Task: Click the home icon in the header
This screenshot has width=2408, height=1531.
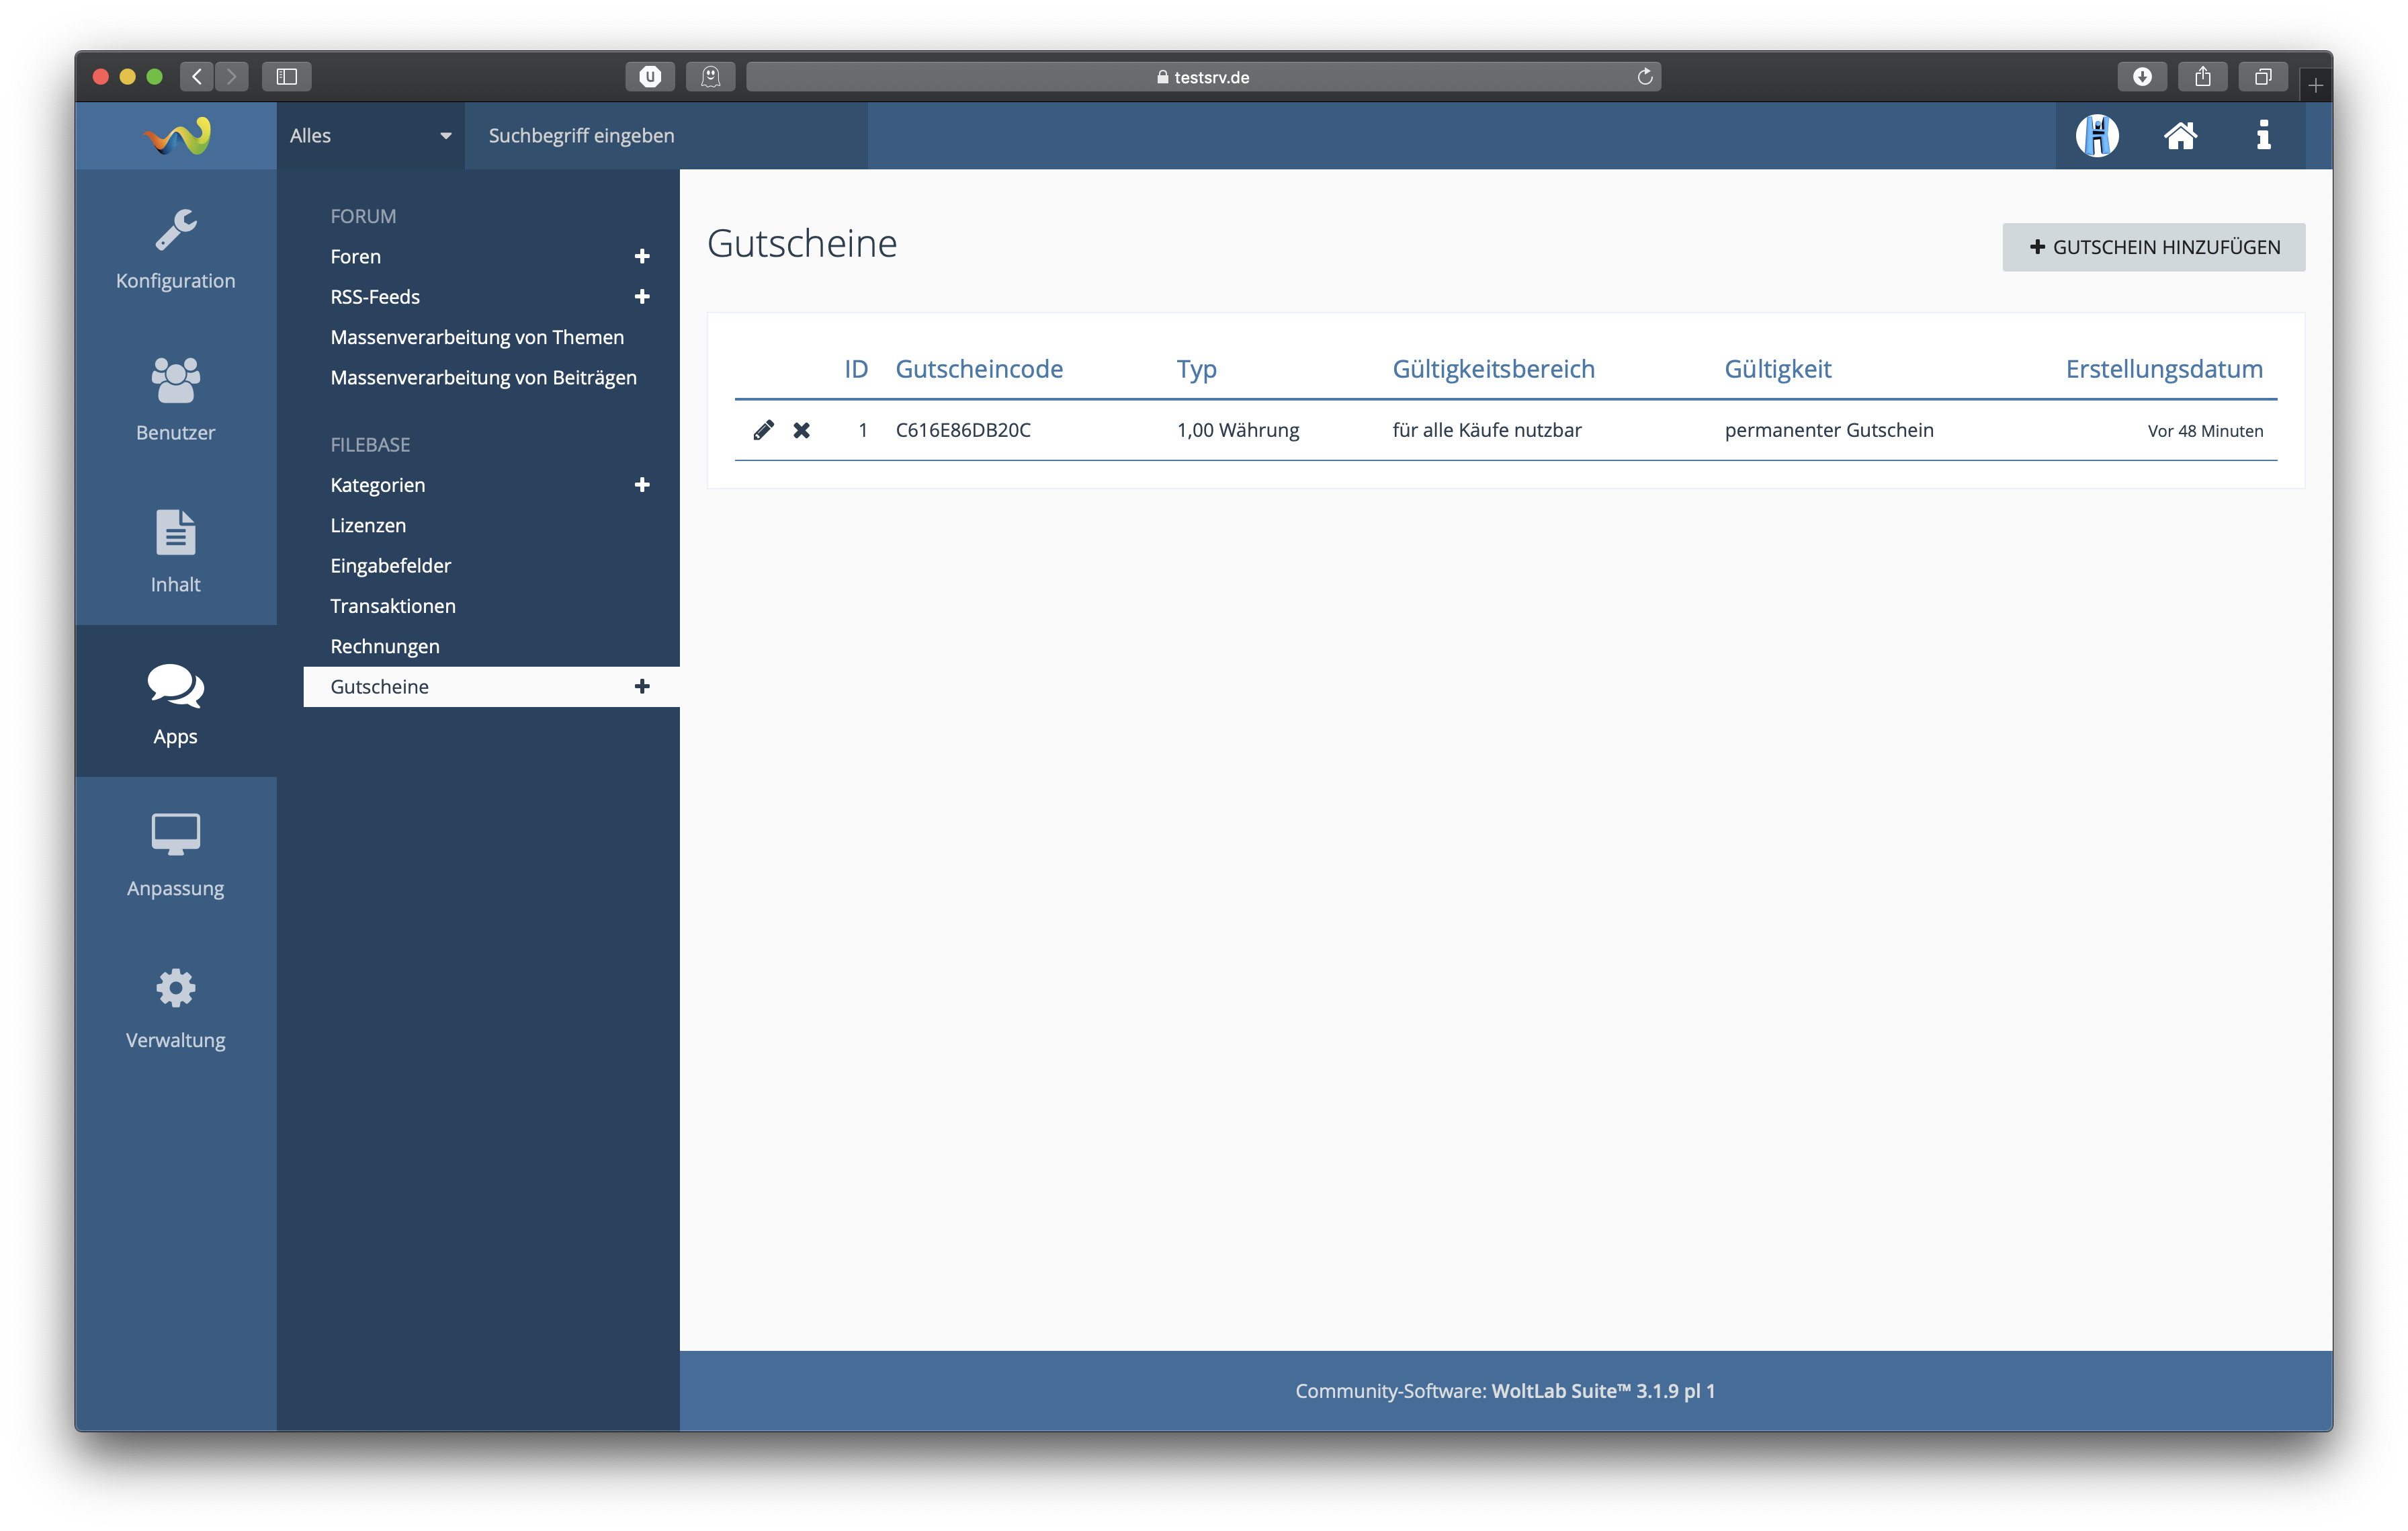Action: pyautogui.click(x=2180, y=135)
